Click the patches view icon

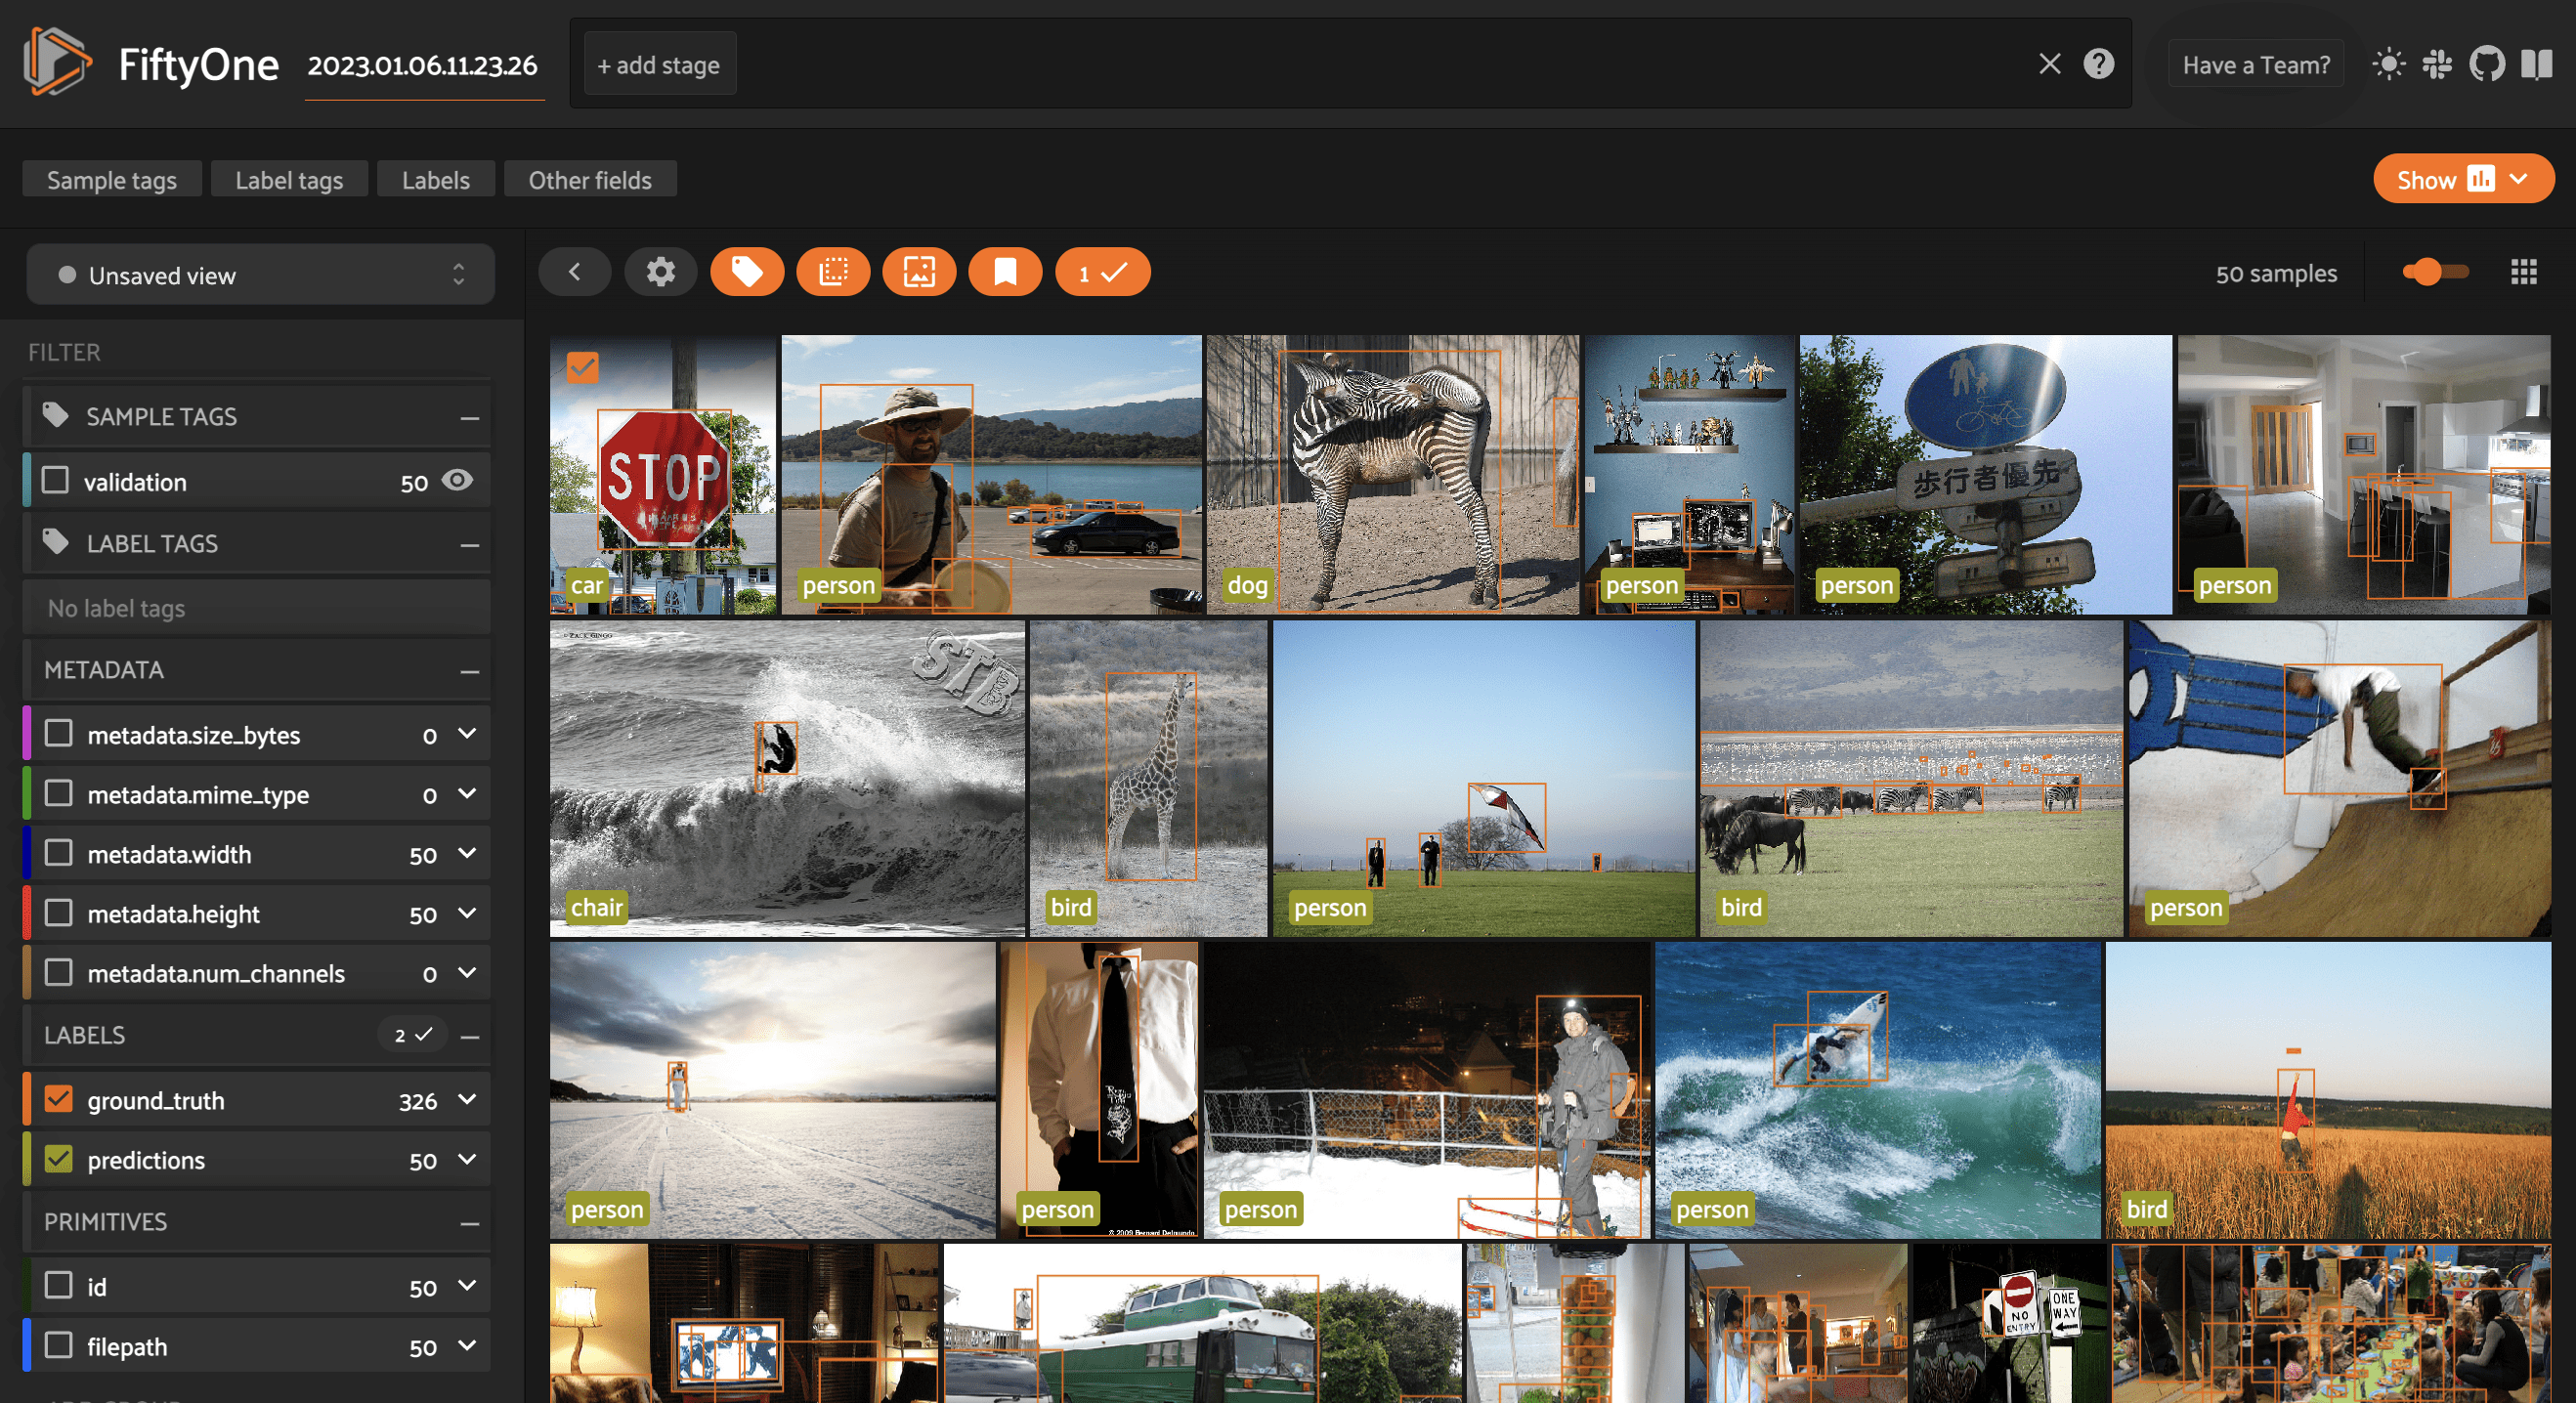click(832, 272)
